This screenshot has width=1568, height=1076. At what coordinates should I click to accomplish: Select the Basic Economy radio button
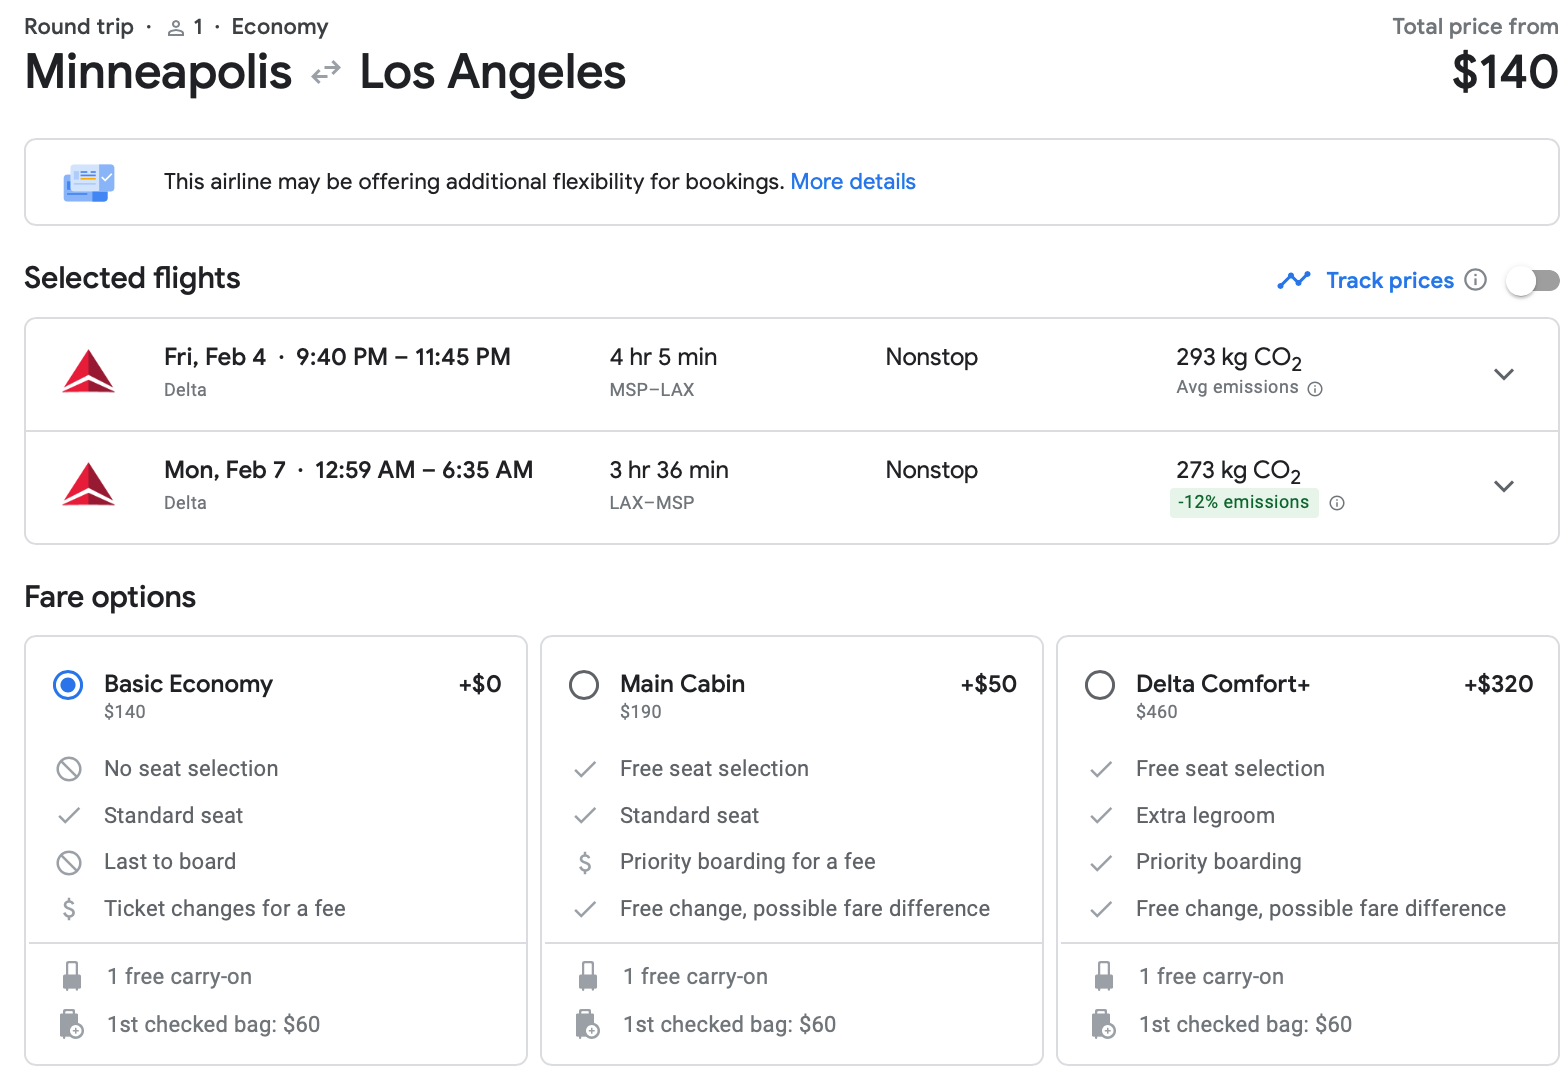click(68, 685)
